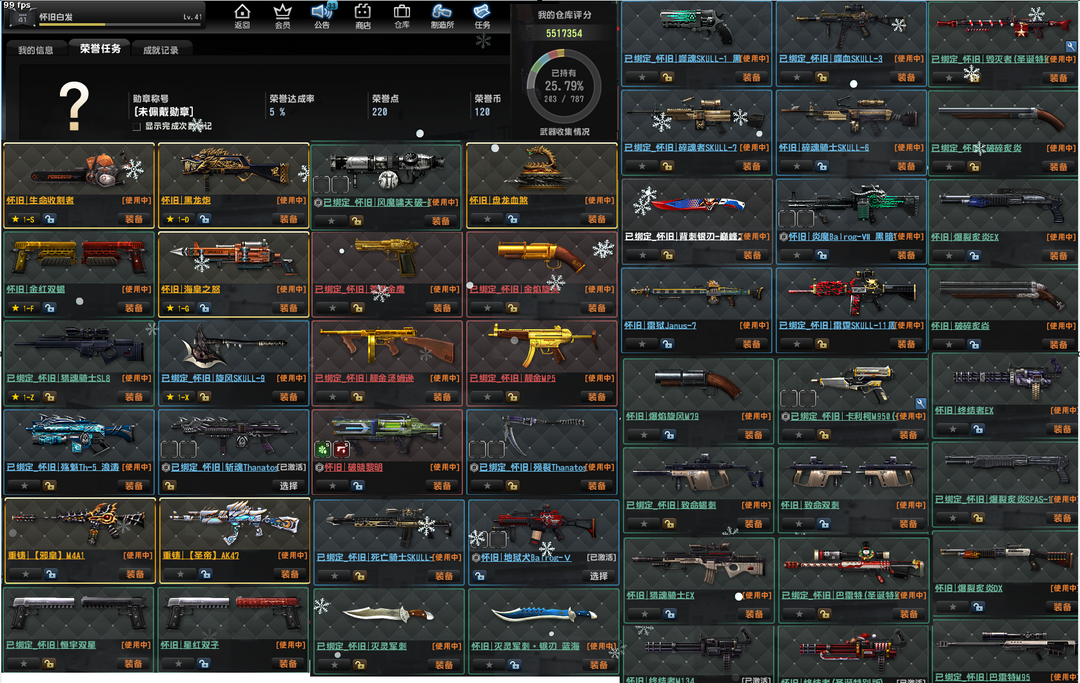Screen dimensions: 1080x683
Task: Click the player experience progress bar
Action: [121, 25]
